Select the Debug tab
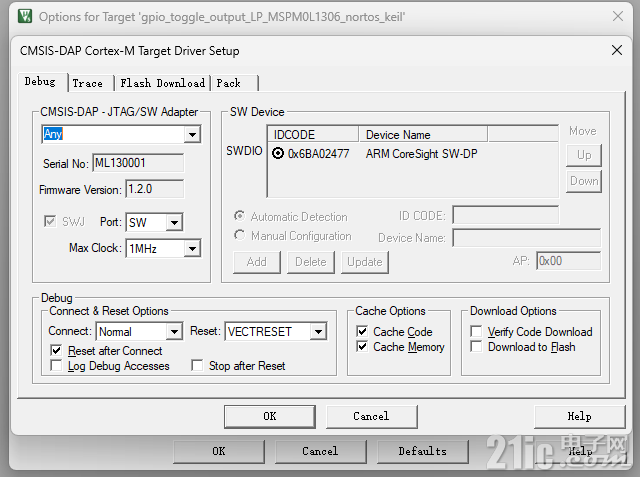640x477 pixels. [x=40, y=82]
